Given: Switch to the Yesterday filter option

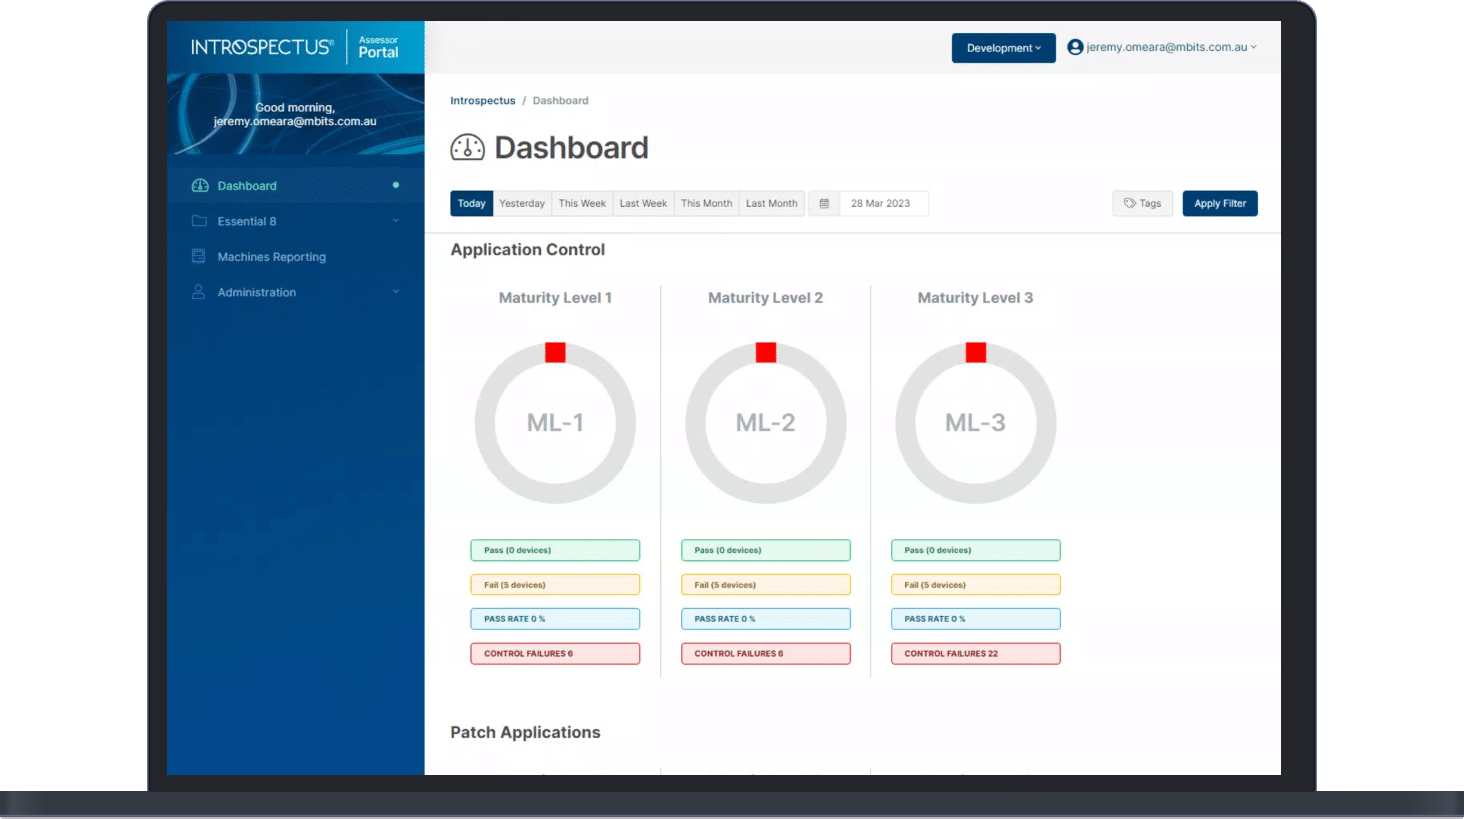Looking at the screenshot, I should coord(521,203).
